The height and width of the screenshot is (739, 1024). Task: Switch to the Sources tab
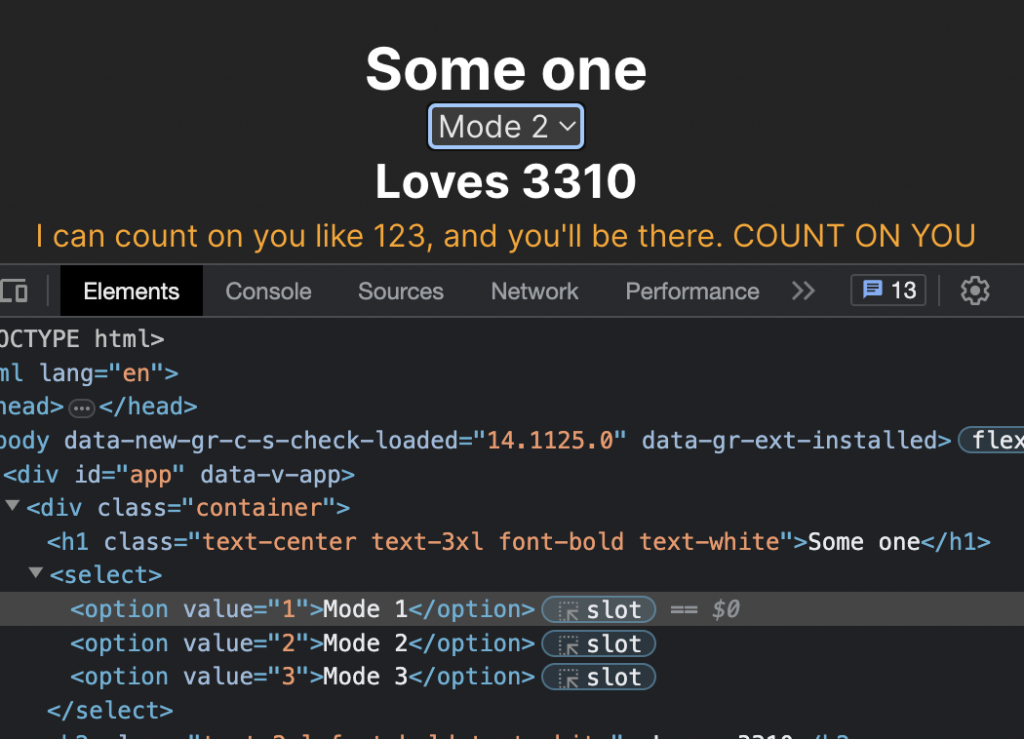tap(400, 291)
